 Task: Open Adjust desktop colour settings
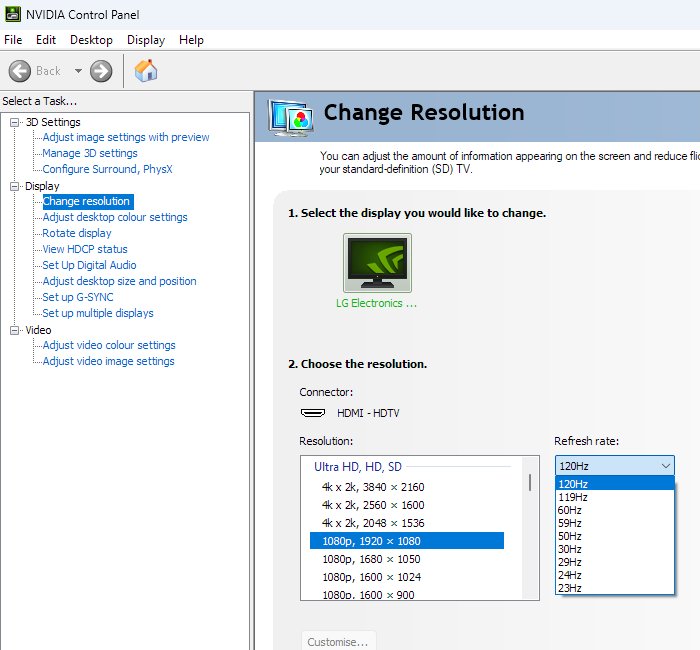115,217
